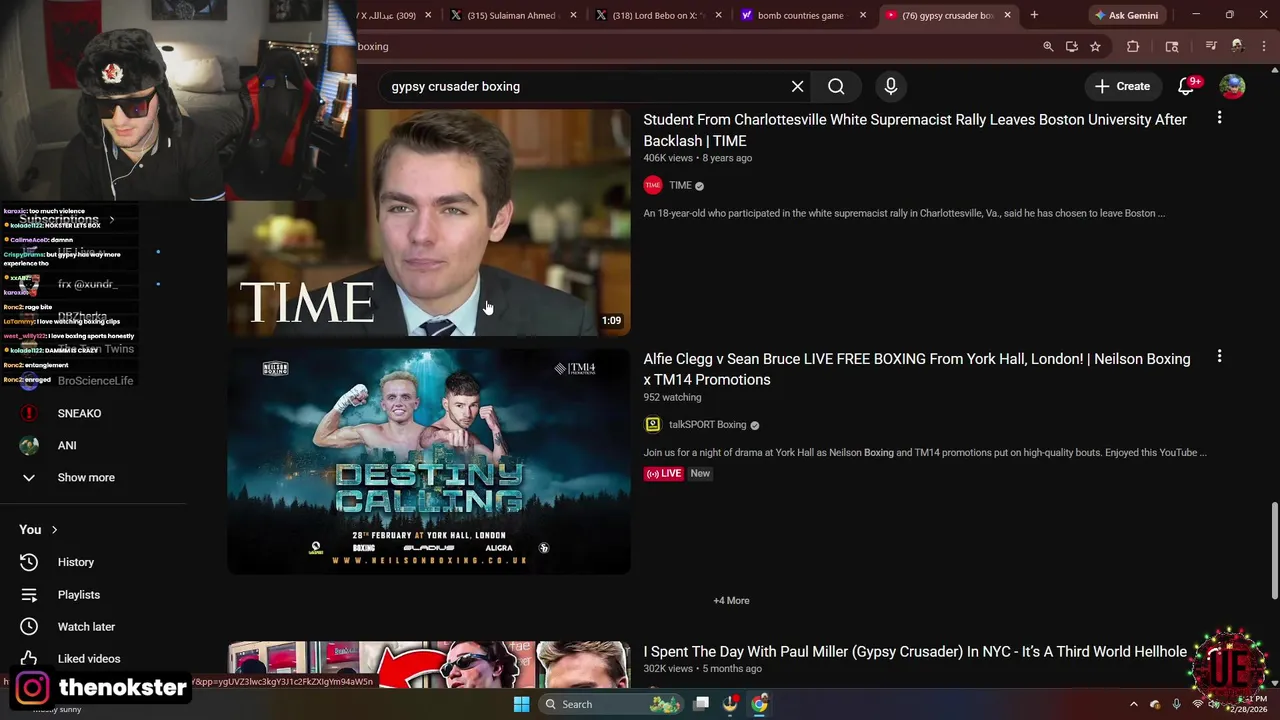Open YouTube notifications bell

(1186, 86)
